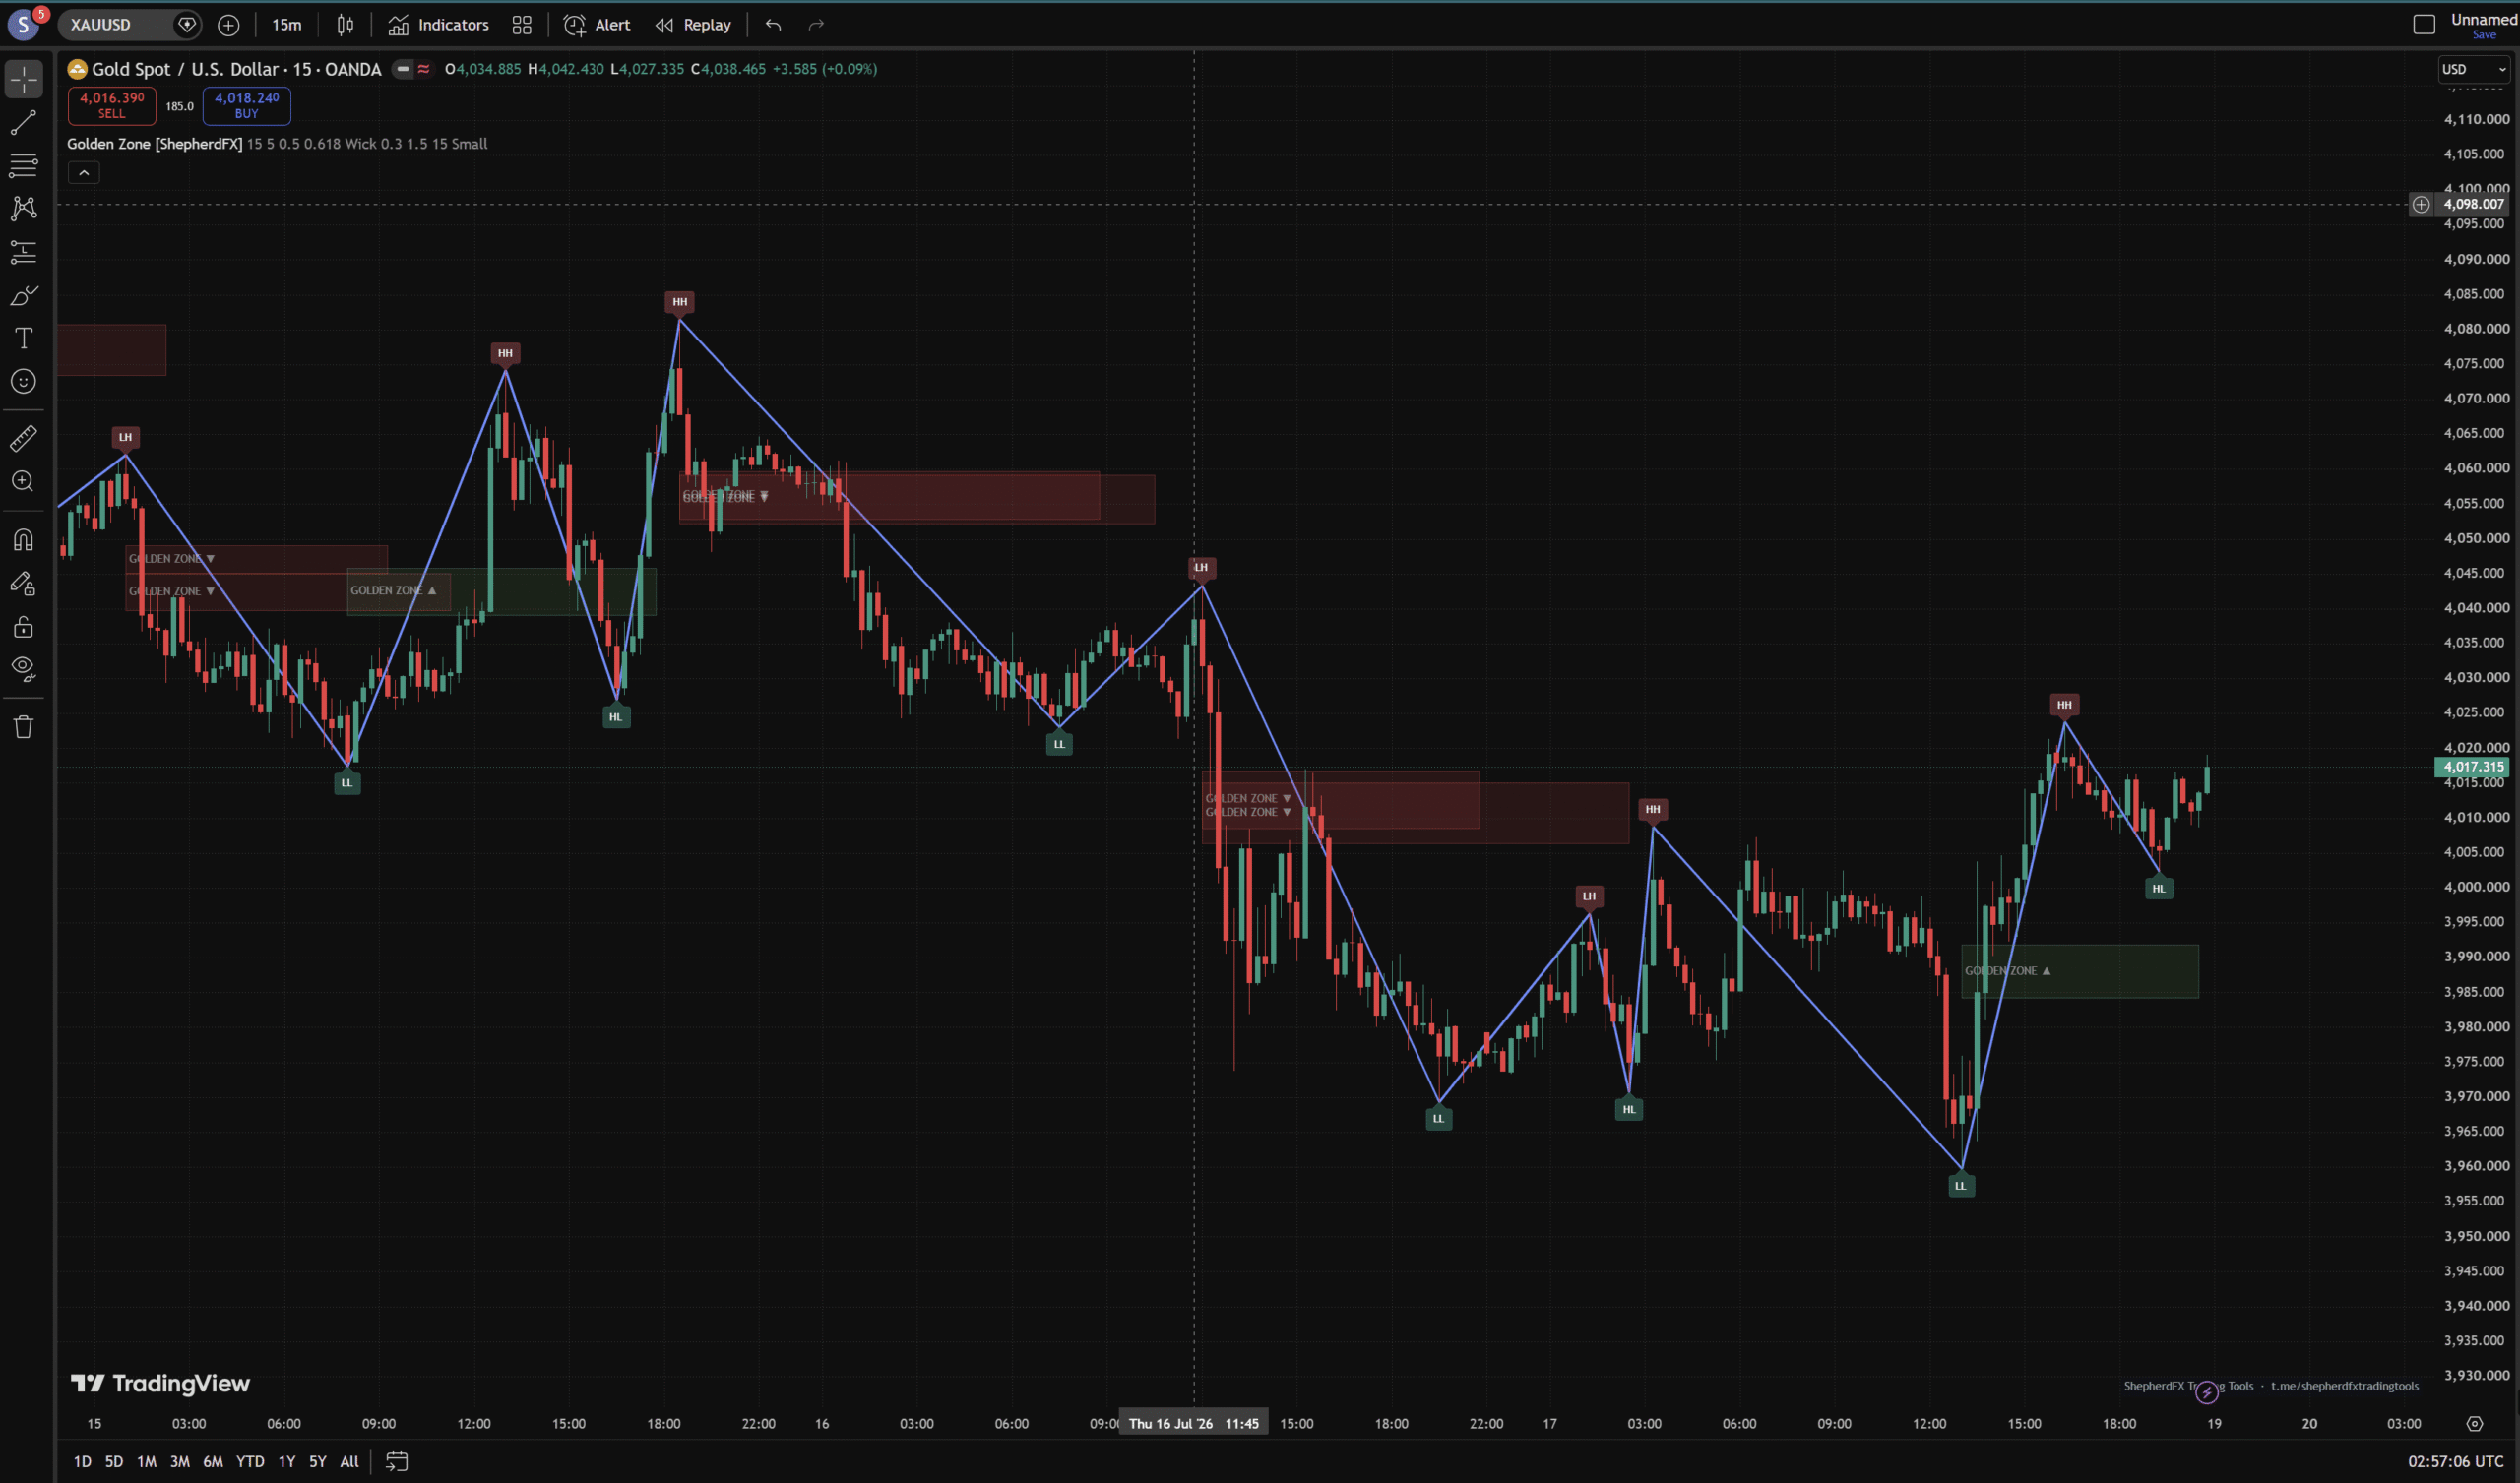Open the indicator templates grid icon
2520x1483 pixels.
click(x=522, y=25)
